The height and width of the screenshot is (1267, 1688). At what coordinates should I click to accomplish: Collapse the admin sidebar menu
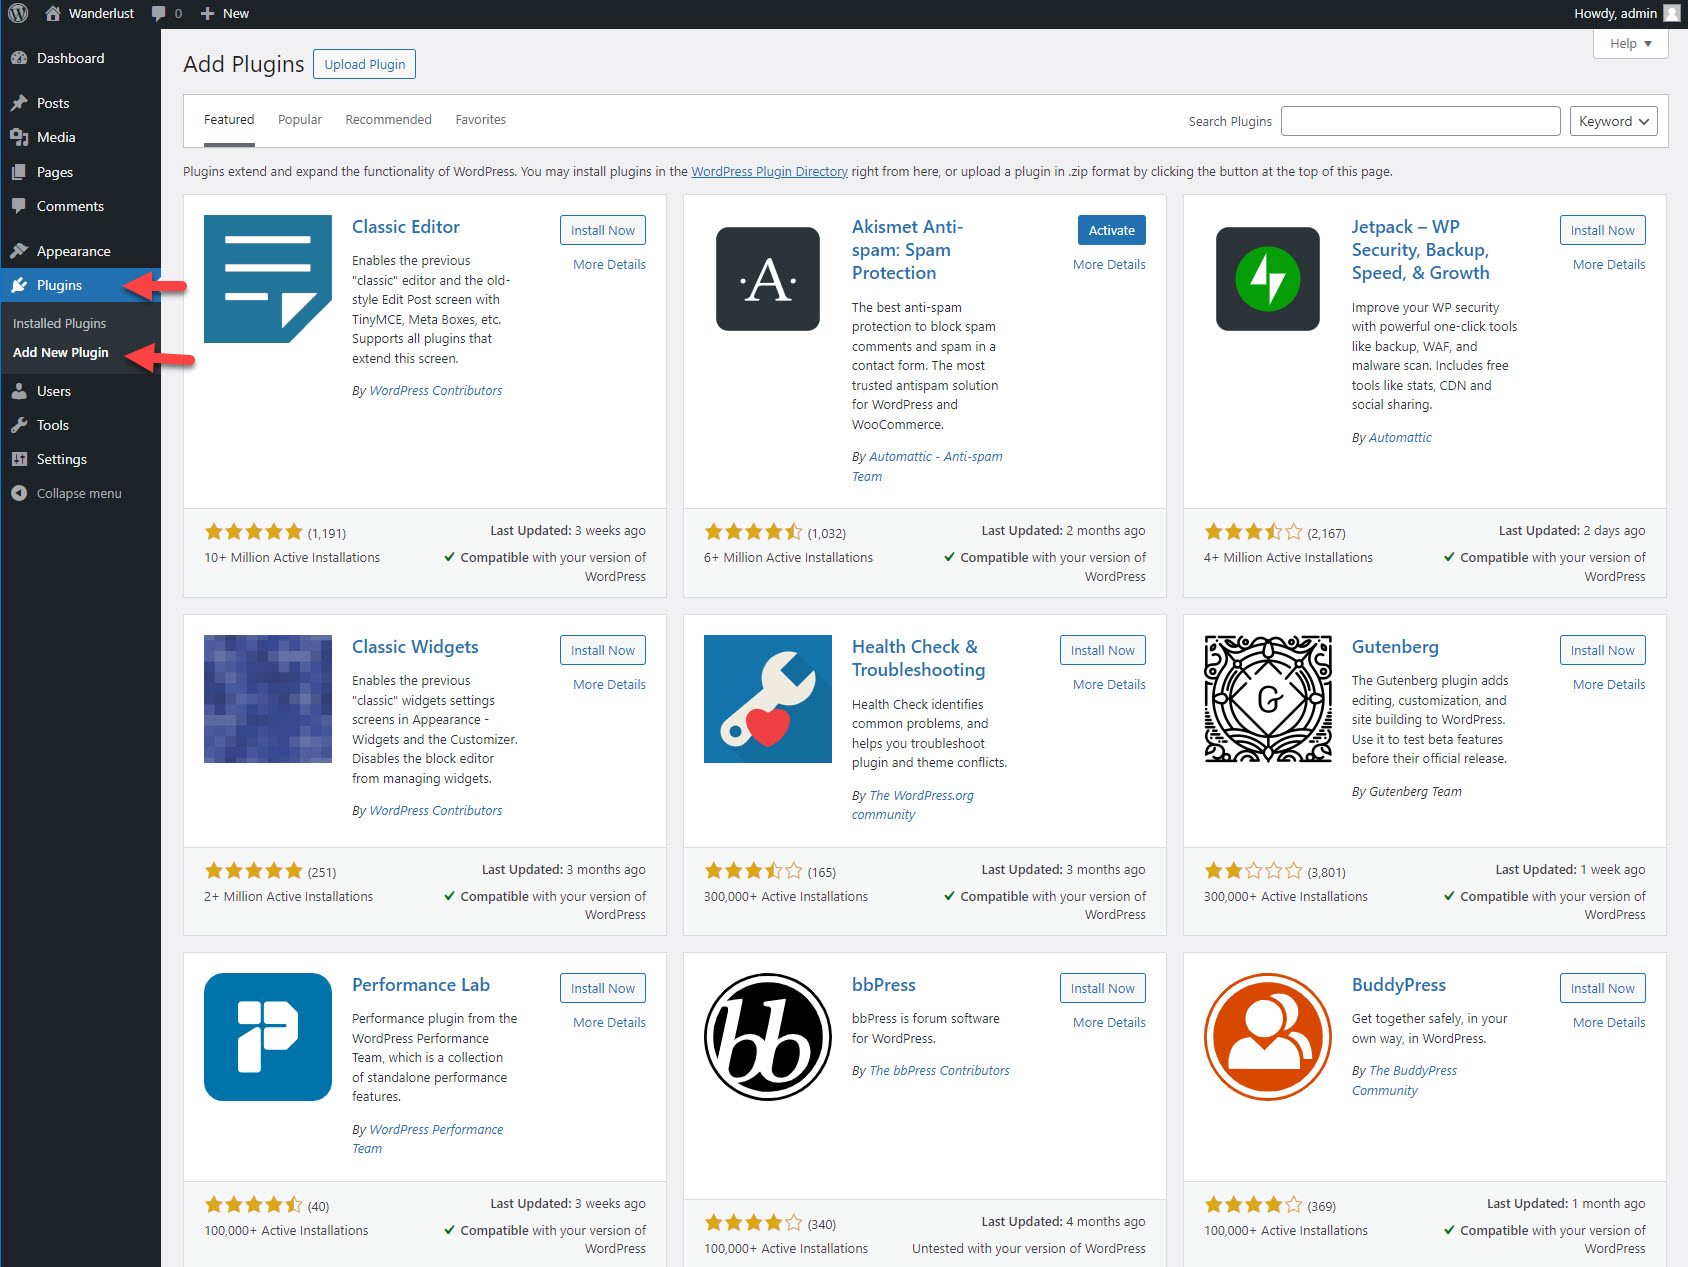(x=78, y=493)
